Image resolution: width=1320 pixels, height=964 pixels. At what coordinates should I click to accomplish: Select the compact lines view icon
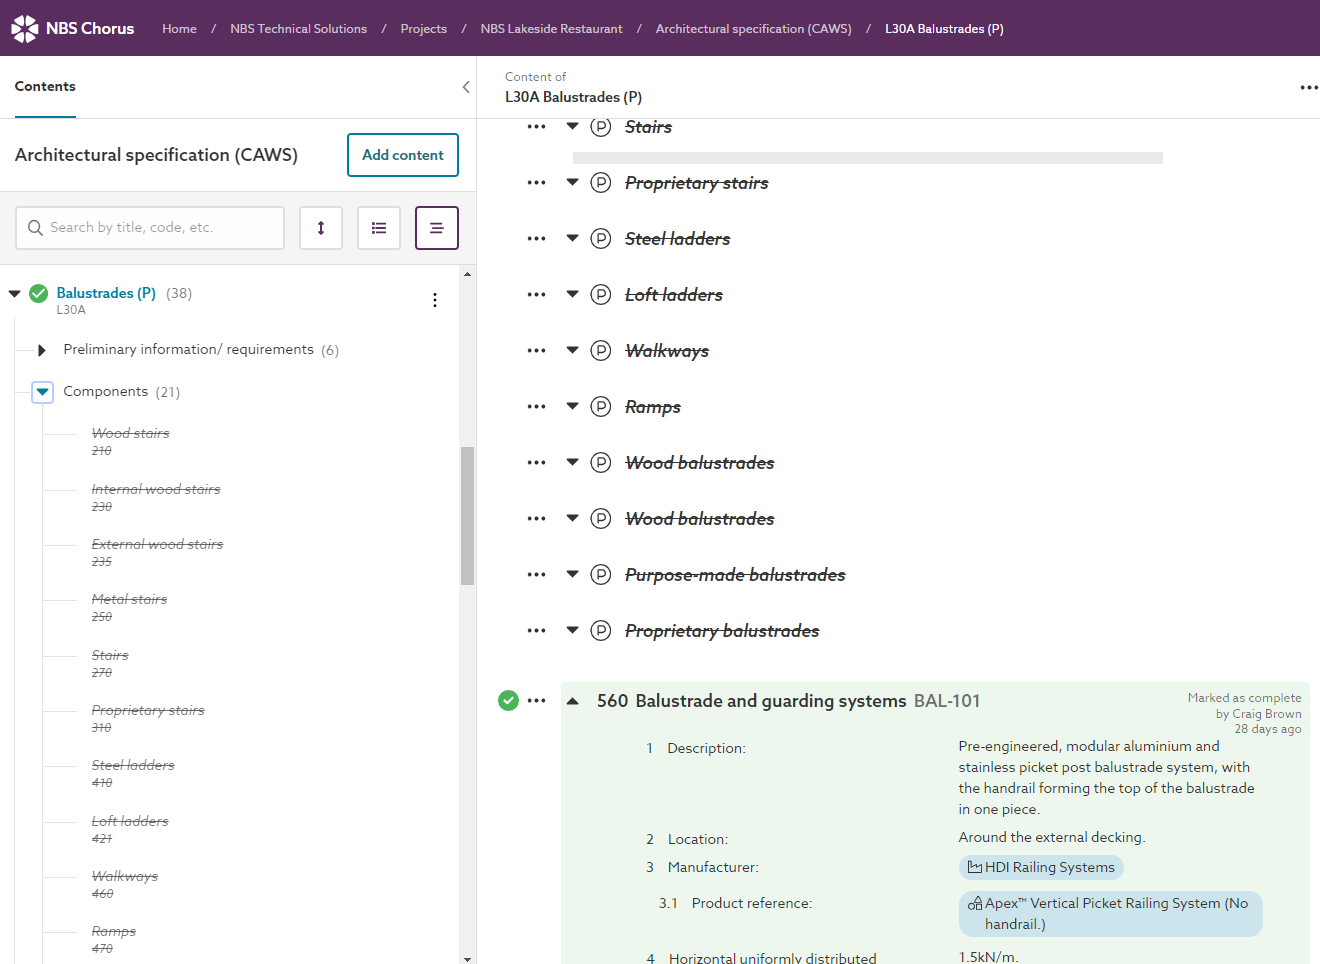(x=437, y=228)
